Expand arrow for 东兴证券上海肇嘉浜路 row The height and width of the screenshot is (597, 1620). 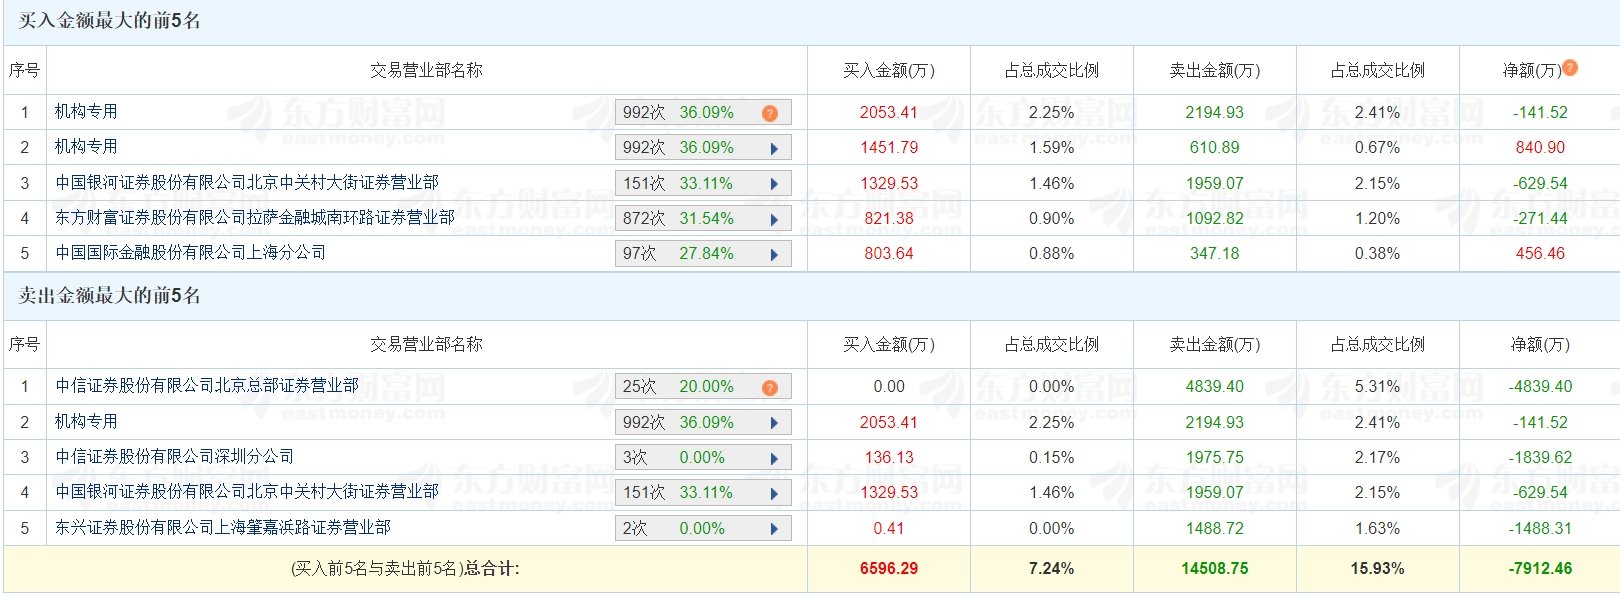pyautogui.click(x=774, y=529)
